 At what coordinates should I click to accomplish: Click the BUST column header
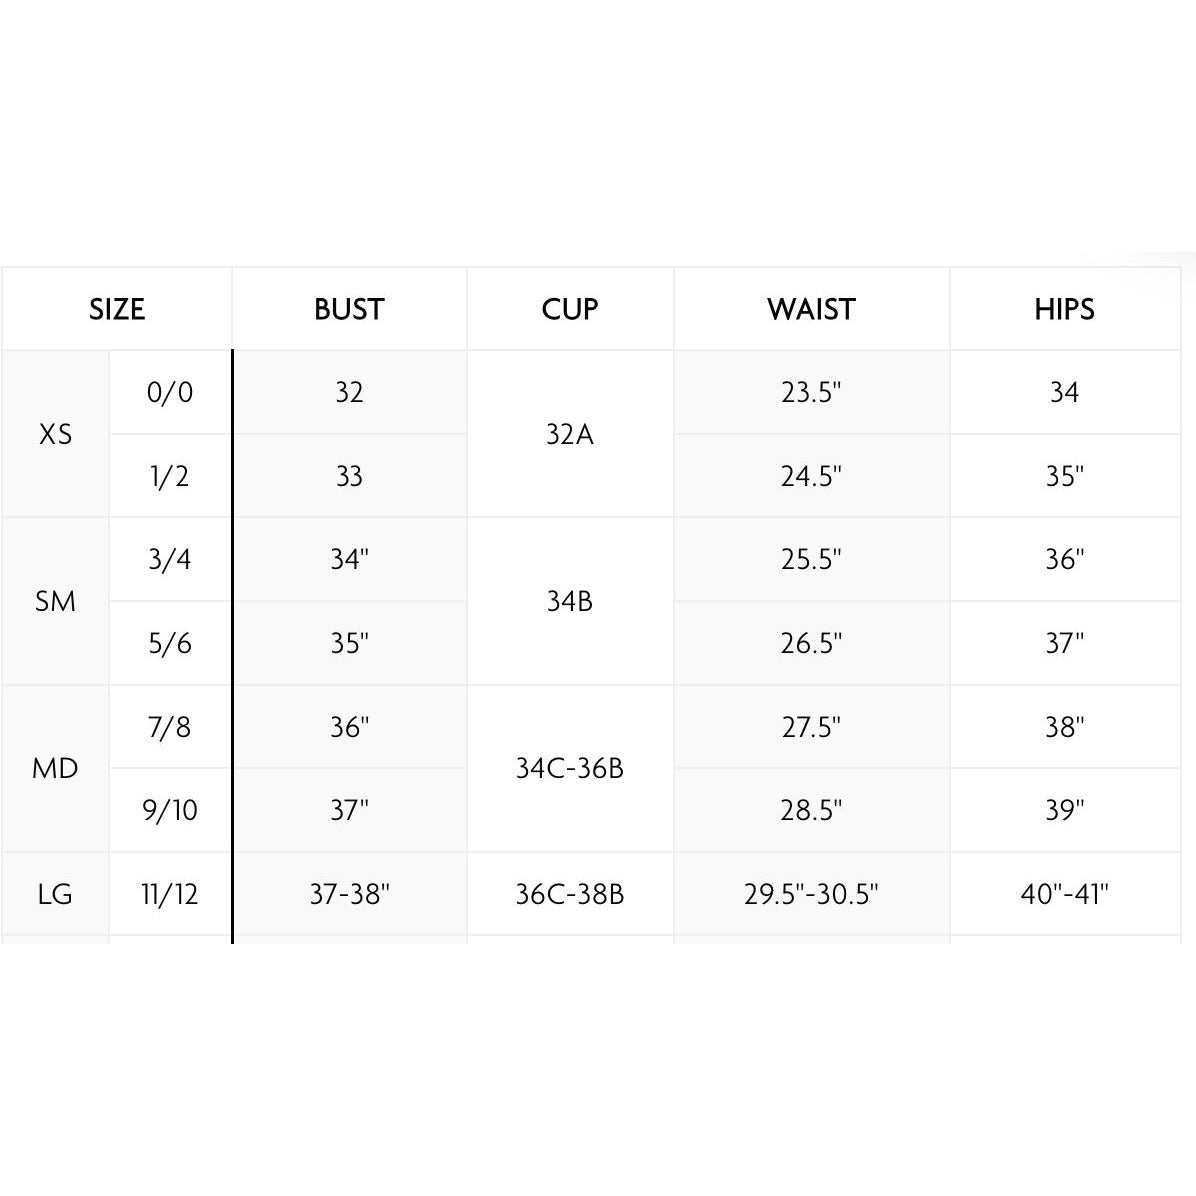[349, 309]
